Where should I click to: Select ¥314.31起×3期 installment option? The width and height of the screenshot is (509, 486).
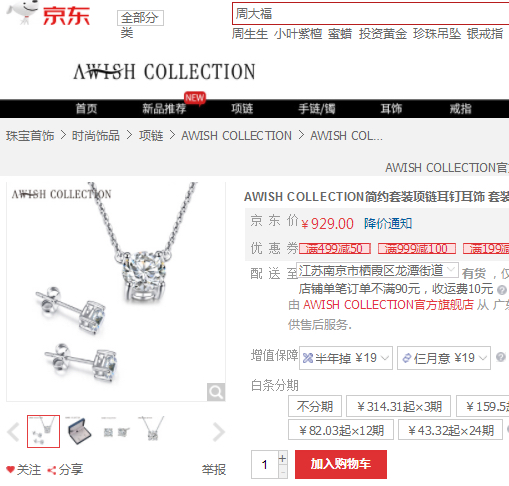coord(399,406)
